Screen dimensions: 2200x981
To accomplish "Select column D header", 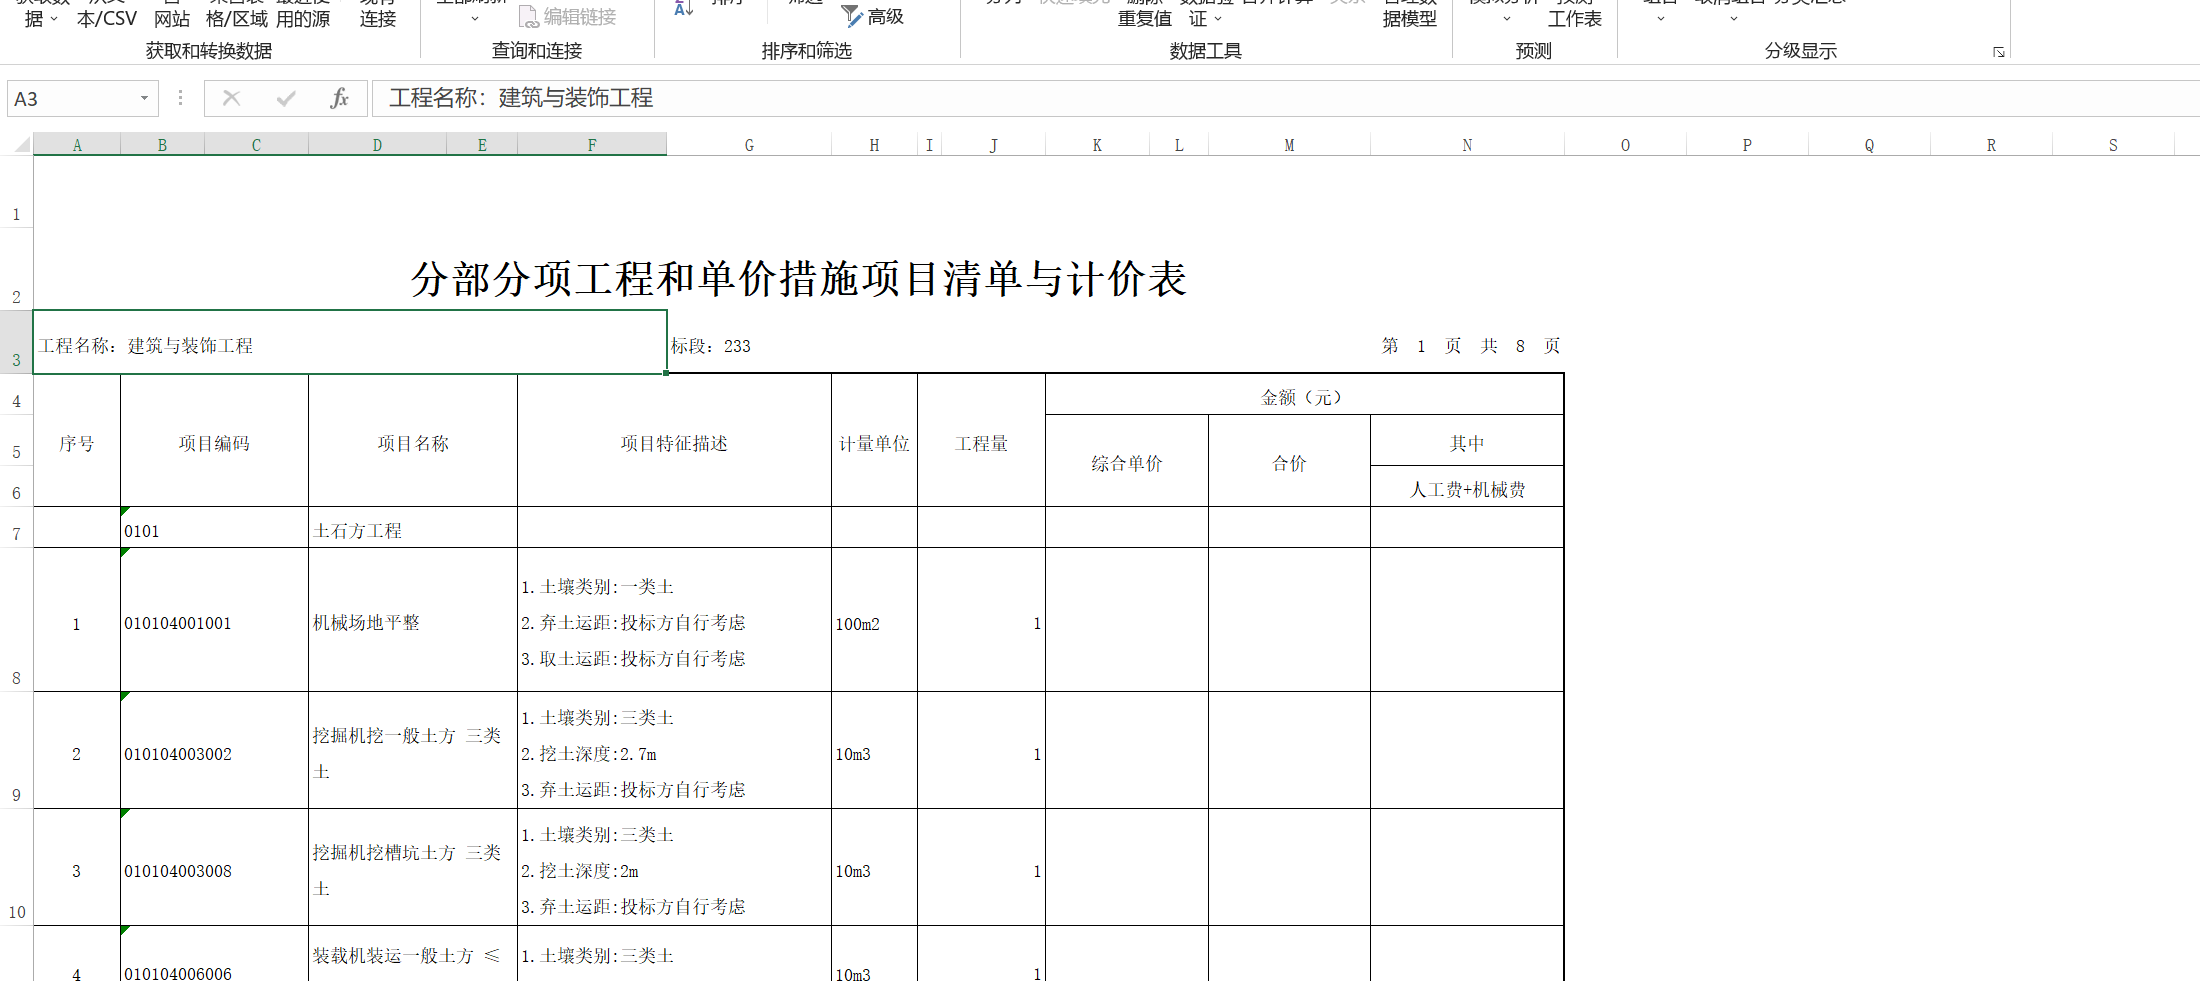I will [377, 145].
